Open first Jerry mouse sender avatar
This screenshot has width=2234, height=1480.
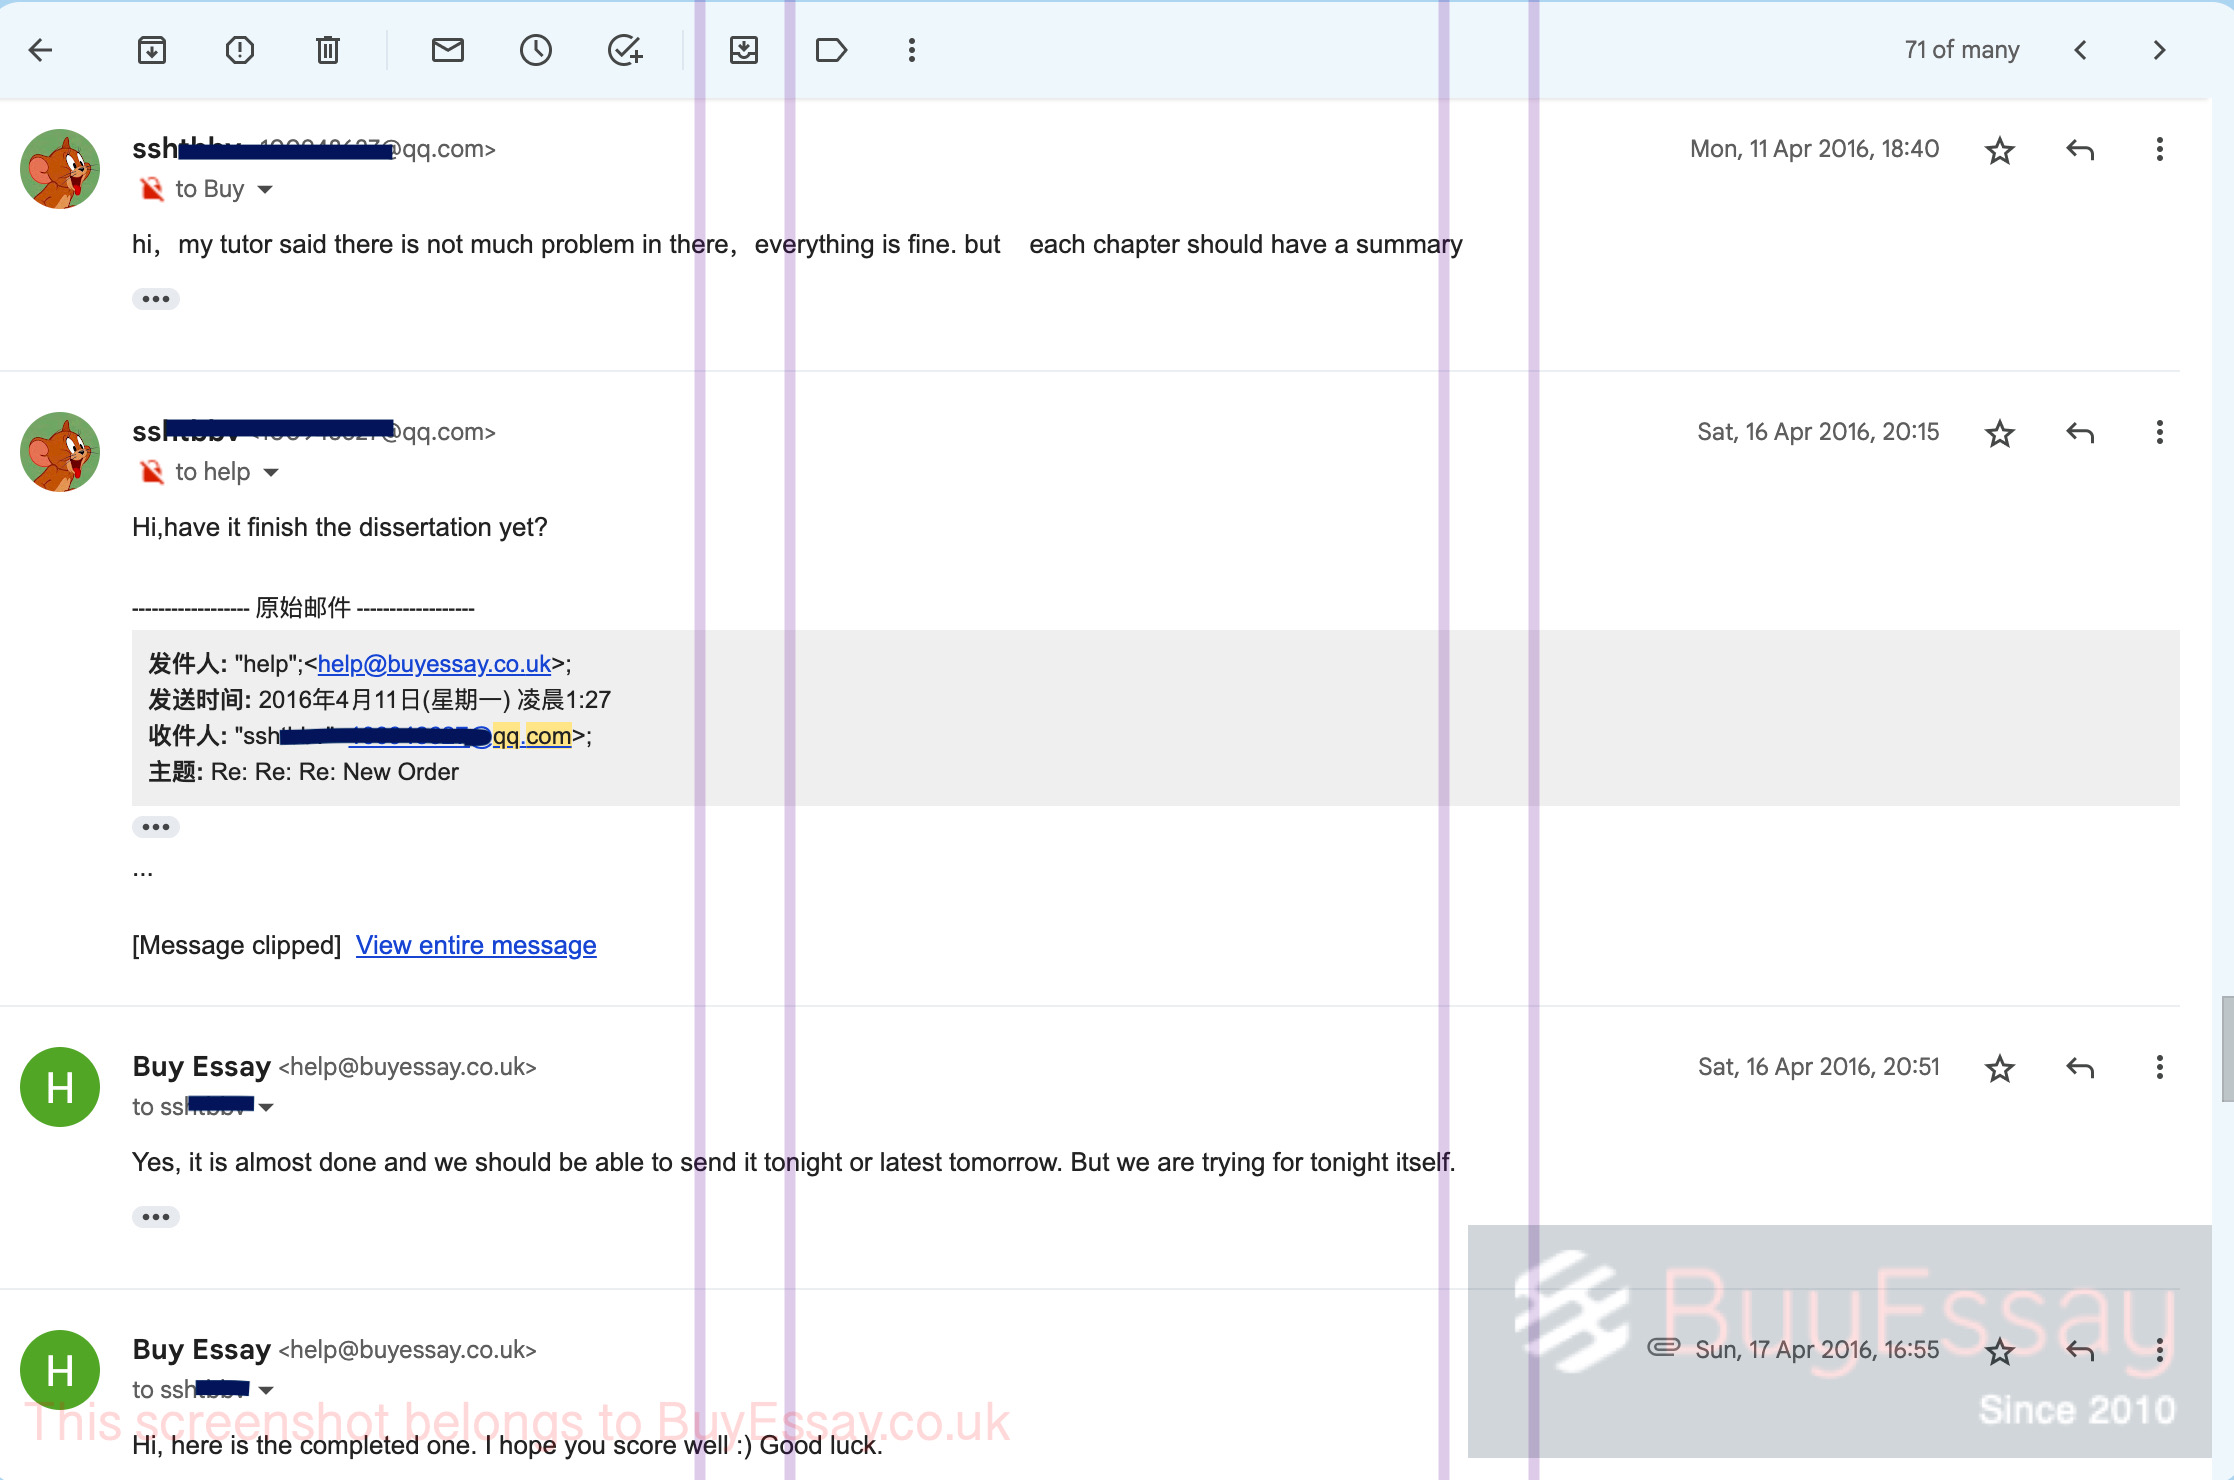coord(60,169)
